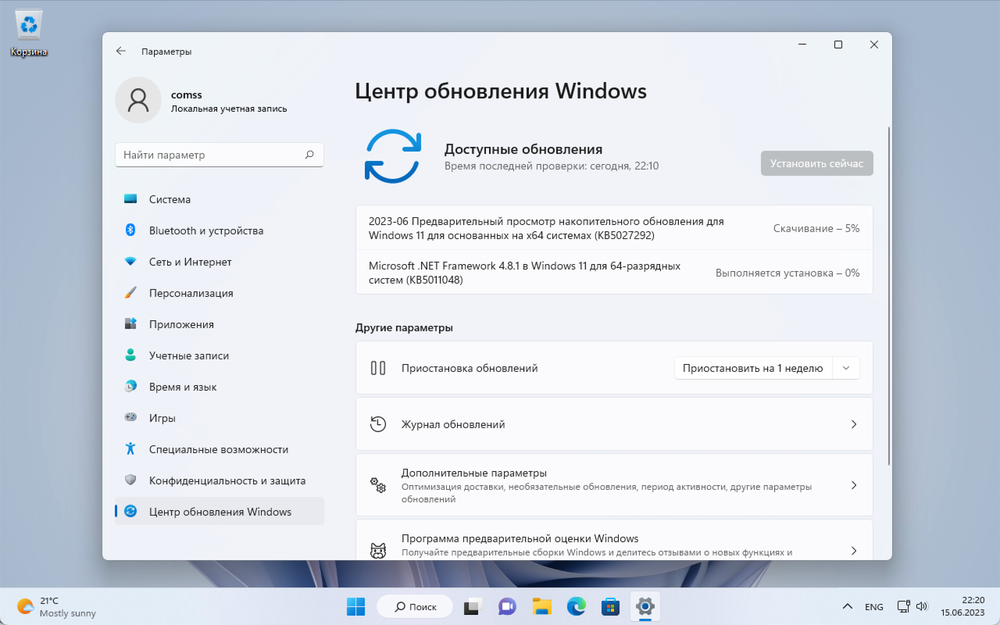Open Журнал обновлений via its chevron
Screen dimensions: 1000x625
tap(853, 424)
